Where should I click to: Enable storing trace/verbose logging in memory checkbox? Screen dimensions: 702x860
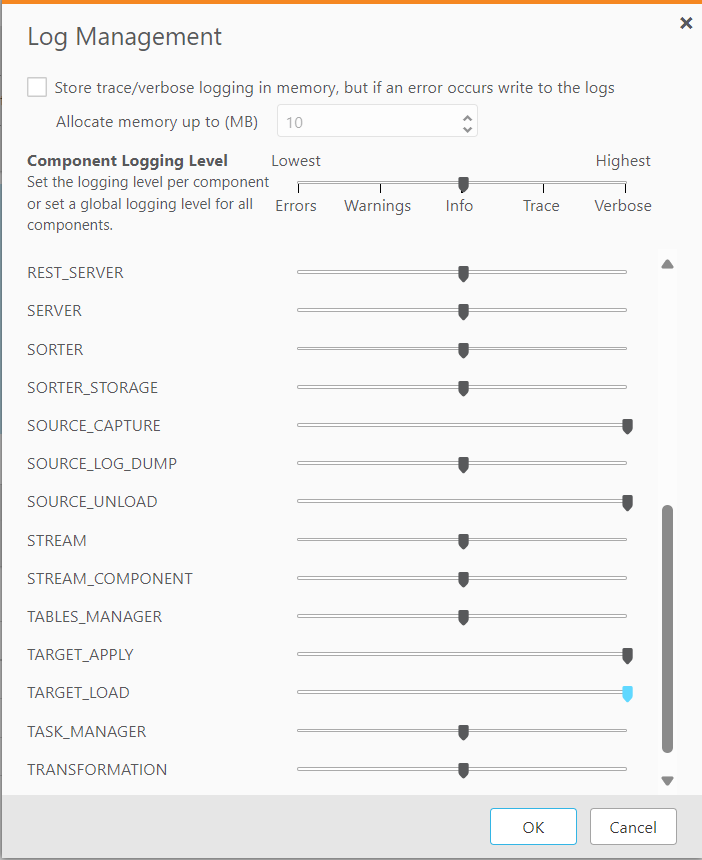(37, 87)
